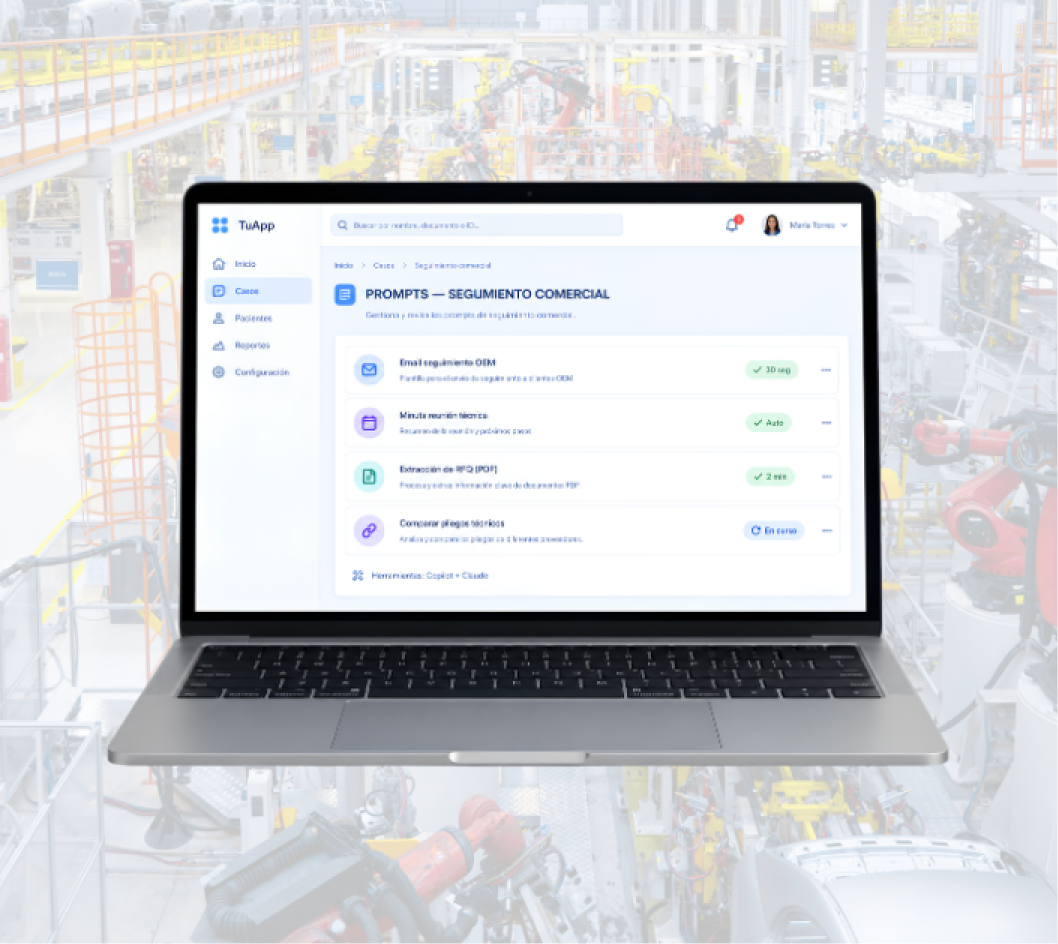
Task: Go to Inicio breadcrumb link
Action: click(344, 265)
